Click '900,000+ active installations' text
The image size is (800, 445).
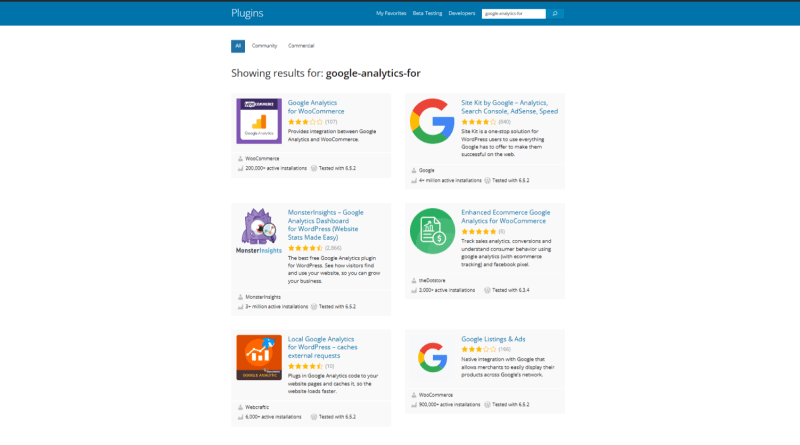(449, 405)
